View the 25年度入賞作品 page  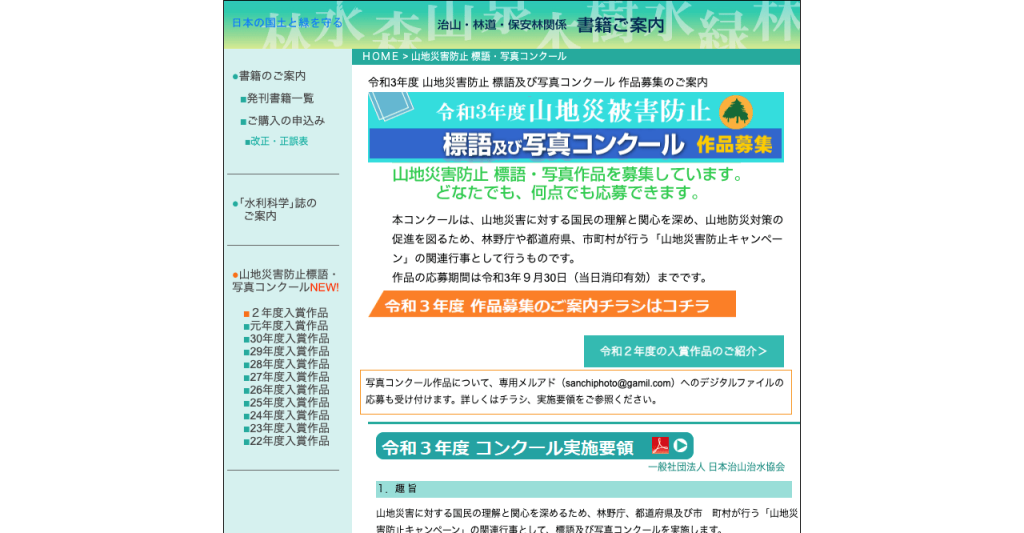click(289, 402)
